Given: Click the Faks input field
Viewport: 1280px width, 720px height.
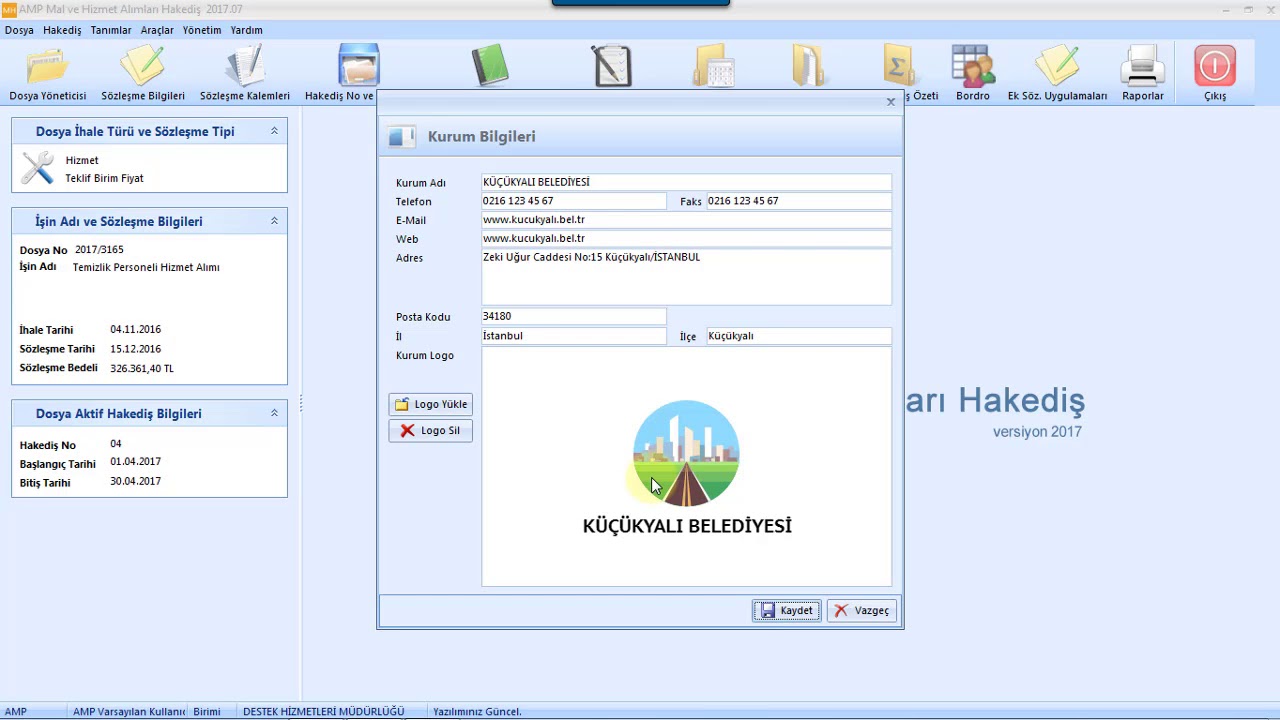Looking at the screenshot, I should tap(799, 201).
